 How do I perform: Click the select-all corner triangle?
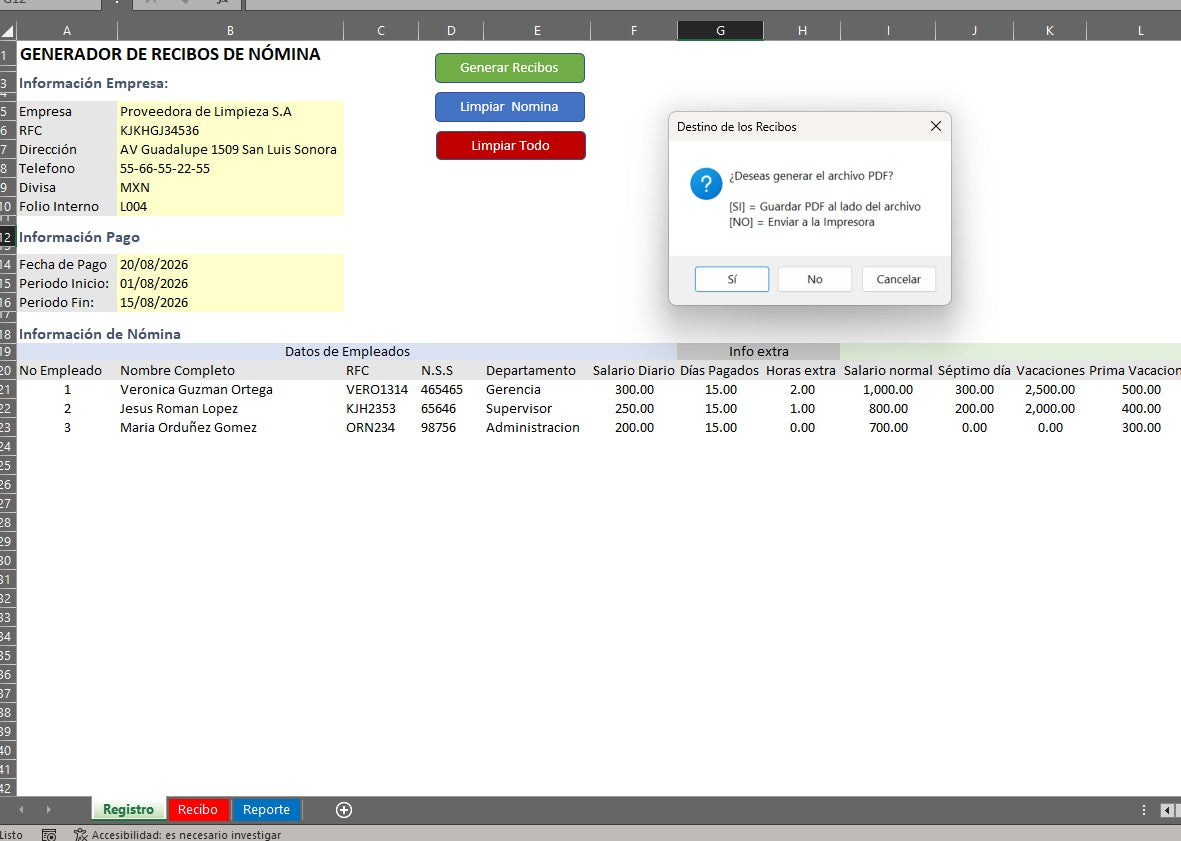[x=8, y=31]
